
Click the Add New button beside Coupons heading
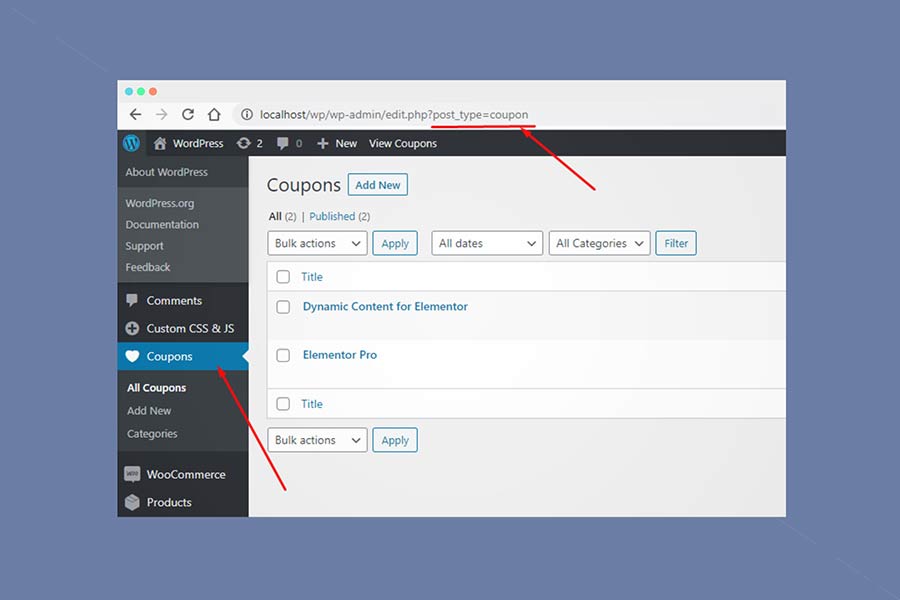[377, 185]
